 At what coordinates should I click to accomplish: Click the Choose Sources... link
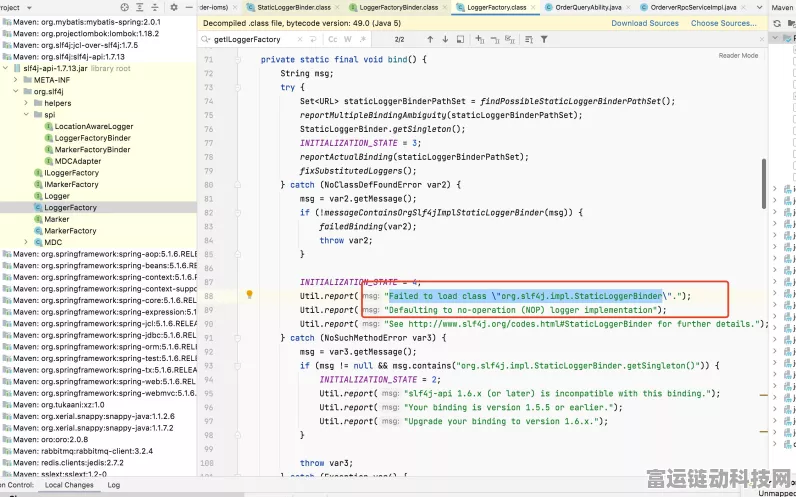click(x=723, y=23)
